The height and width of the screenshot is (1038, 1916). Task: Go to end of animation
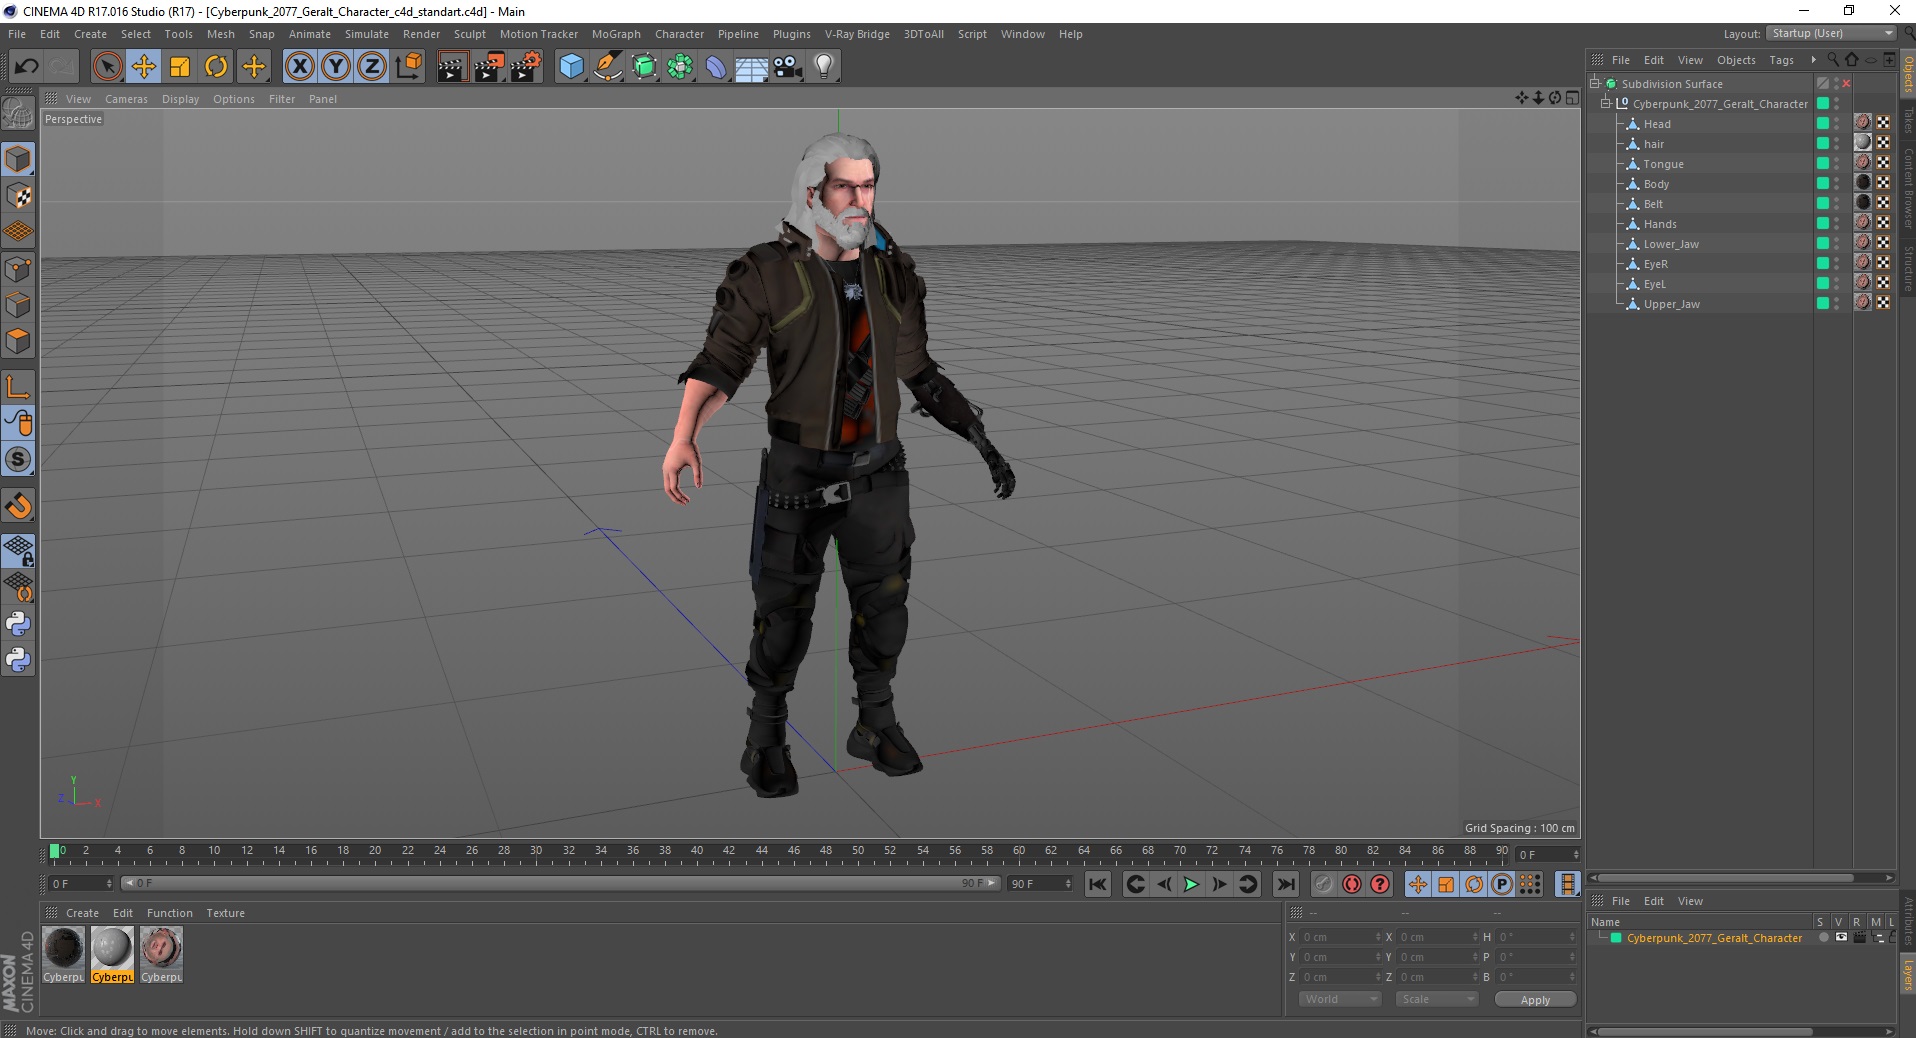[1286, 884]
